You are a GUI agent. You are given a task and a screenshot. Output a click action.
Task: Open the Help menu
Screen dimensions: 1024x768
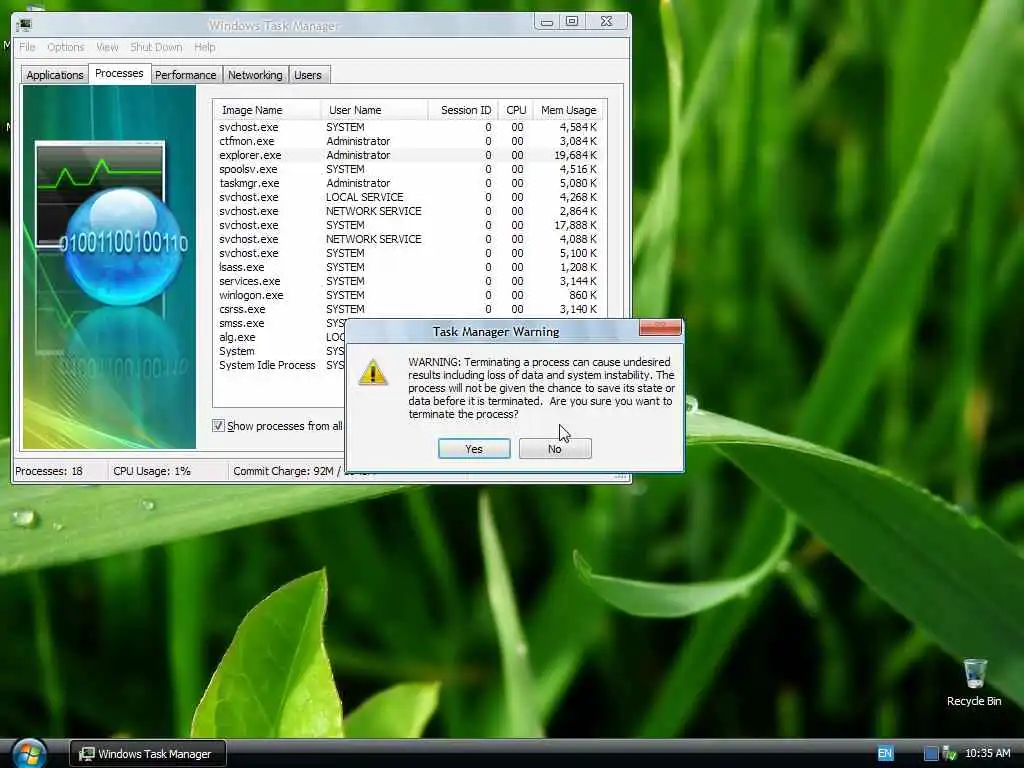click(204, 47)
